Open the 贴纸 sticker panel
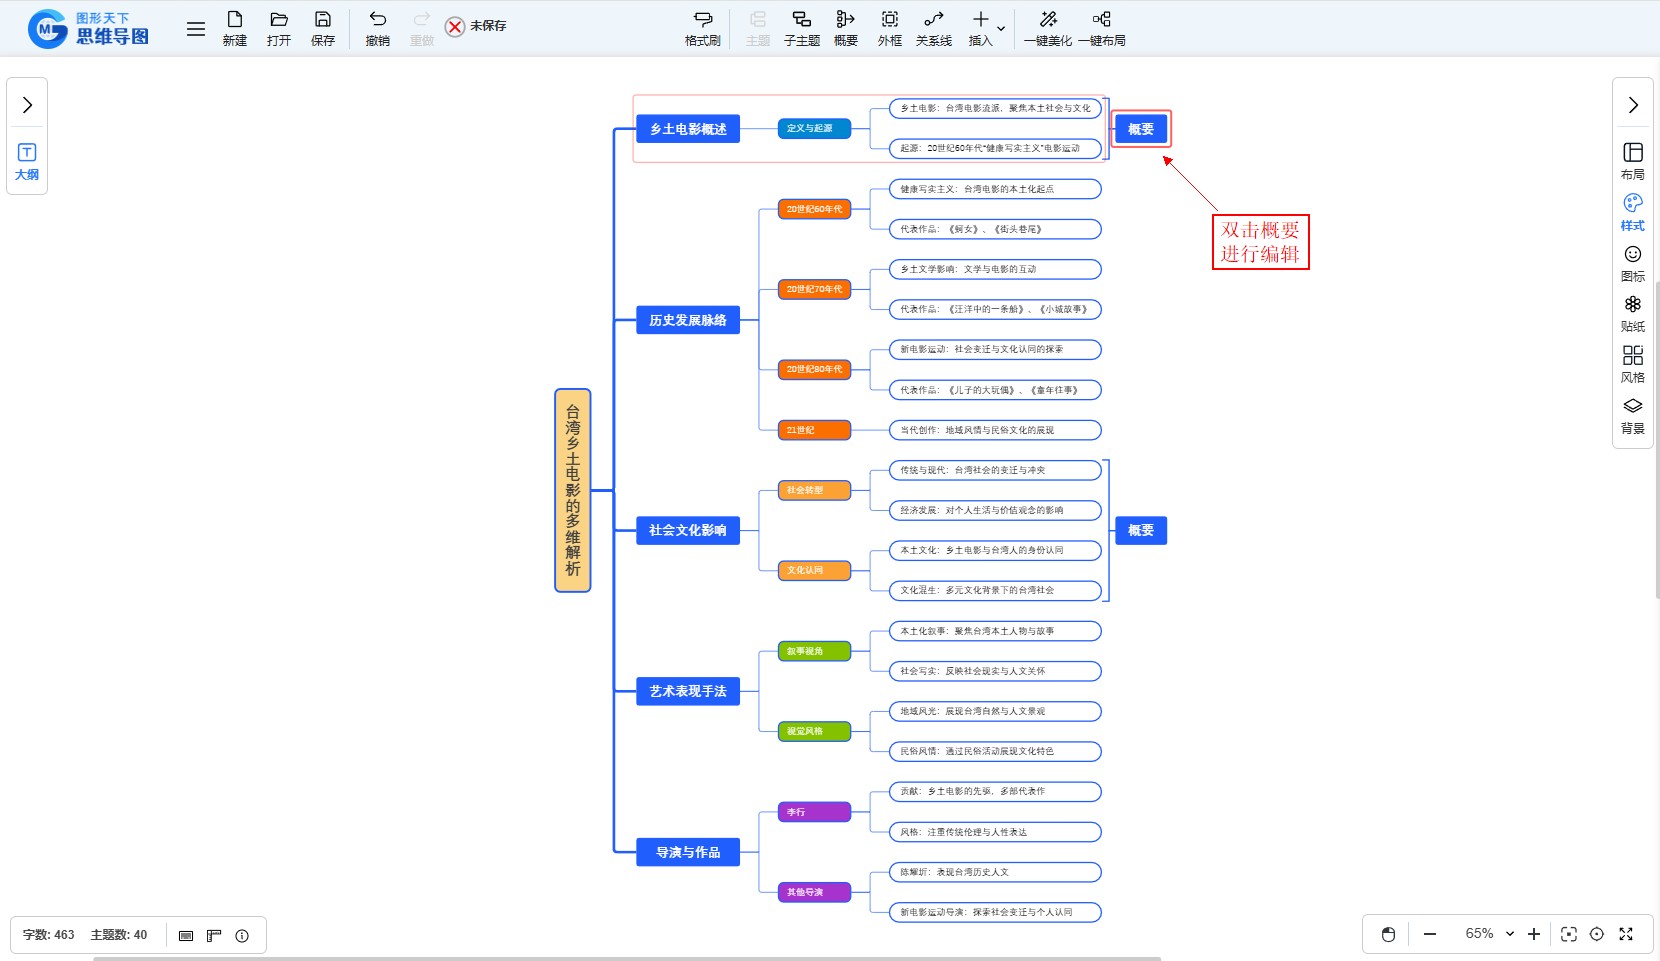Screen dimensions: 1660x961 tap(1632, 313)
